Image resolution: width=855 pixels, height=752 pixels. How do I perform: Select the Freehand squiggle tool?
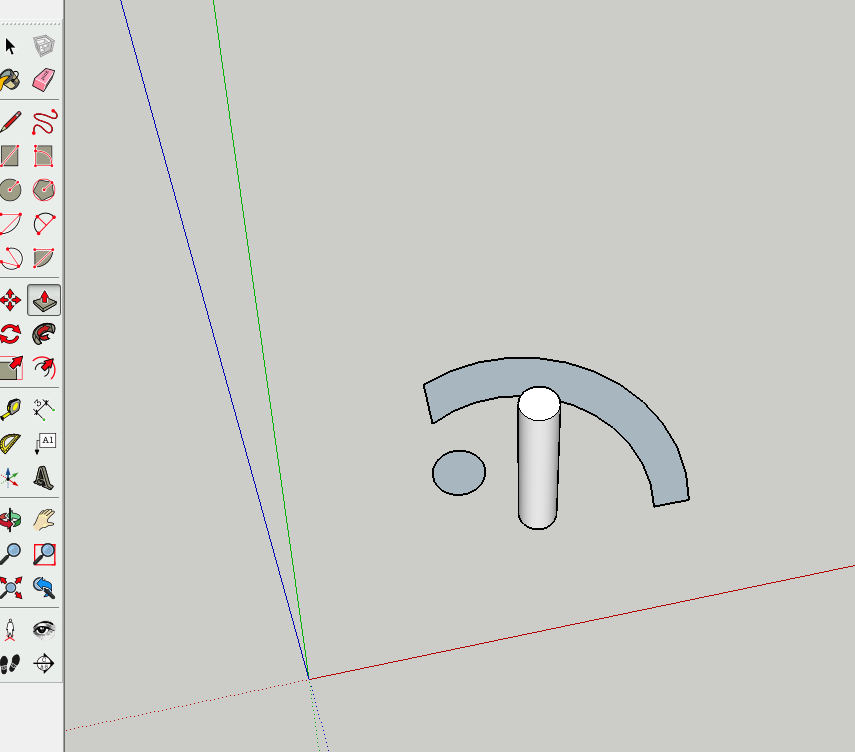(x=44, y=122)
